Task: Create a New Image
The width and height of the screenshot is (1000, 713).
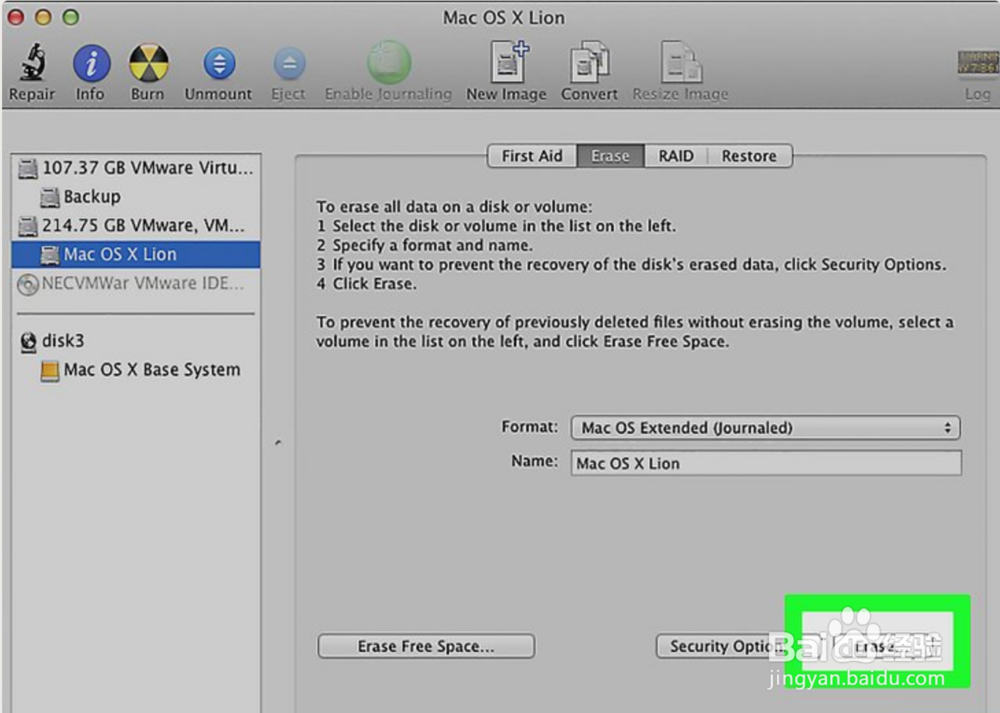Action: click(508, 62)
